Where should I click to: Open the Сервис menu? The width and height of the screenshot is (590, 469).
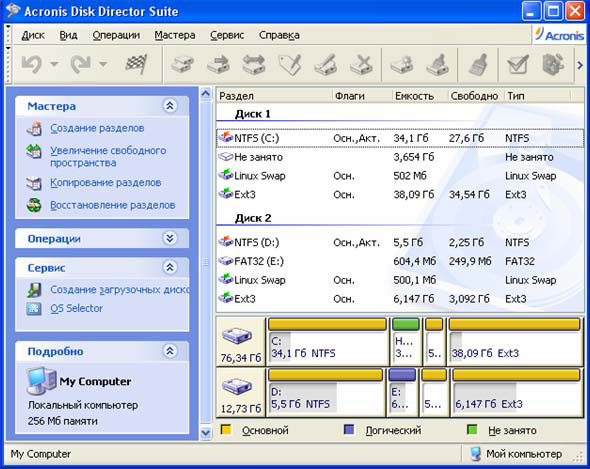[227, 35]
